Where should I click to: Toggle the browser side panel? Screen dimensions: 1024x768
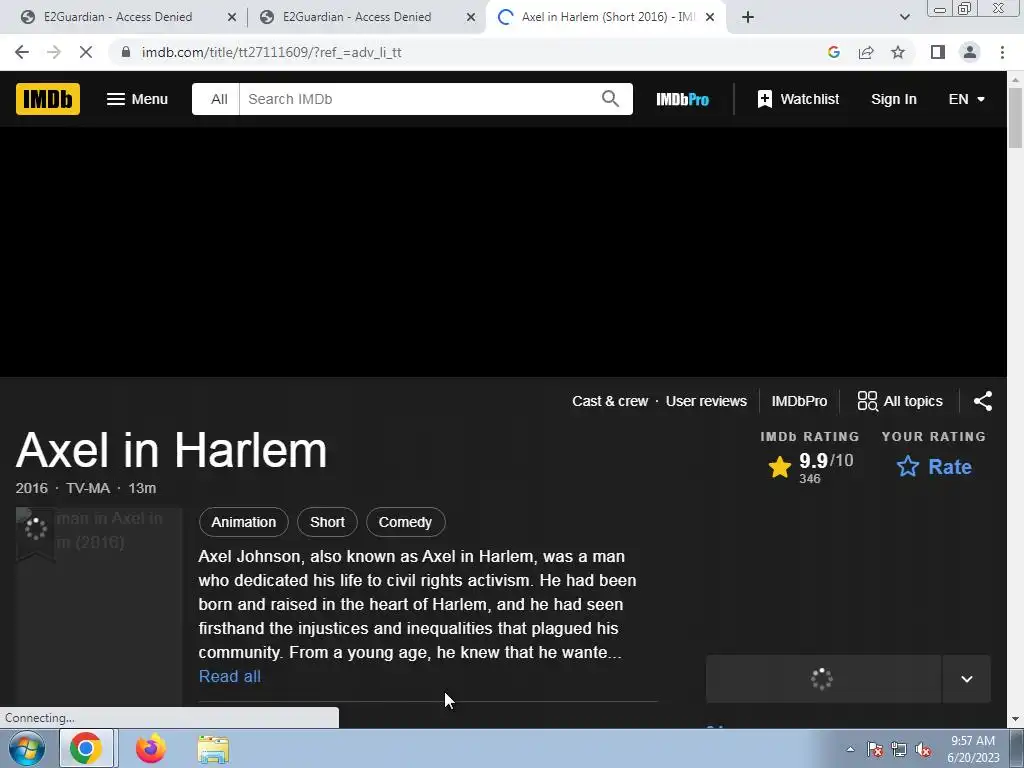click(x=938, y=52)
